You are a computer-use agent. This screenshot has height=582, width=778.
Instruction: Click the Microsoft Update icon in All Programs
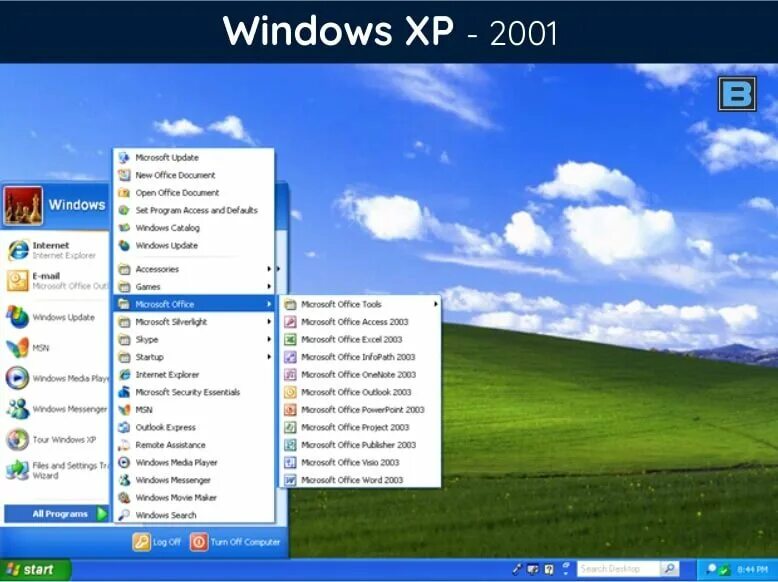tap(124, 158)
